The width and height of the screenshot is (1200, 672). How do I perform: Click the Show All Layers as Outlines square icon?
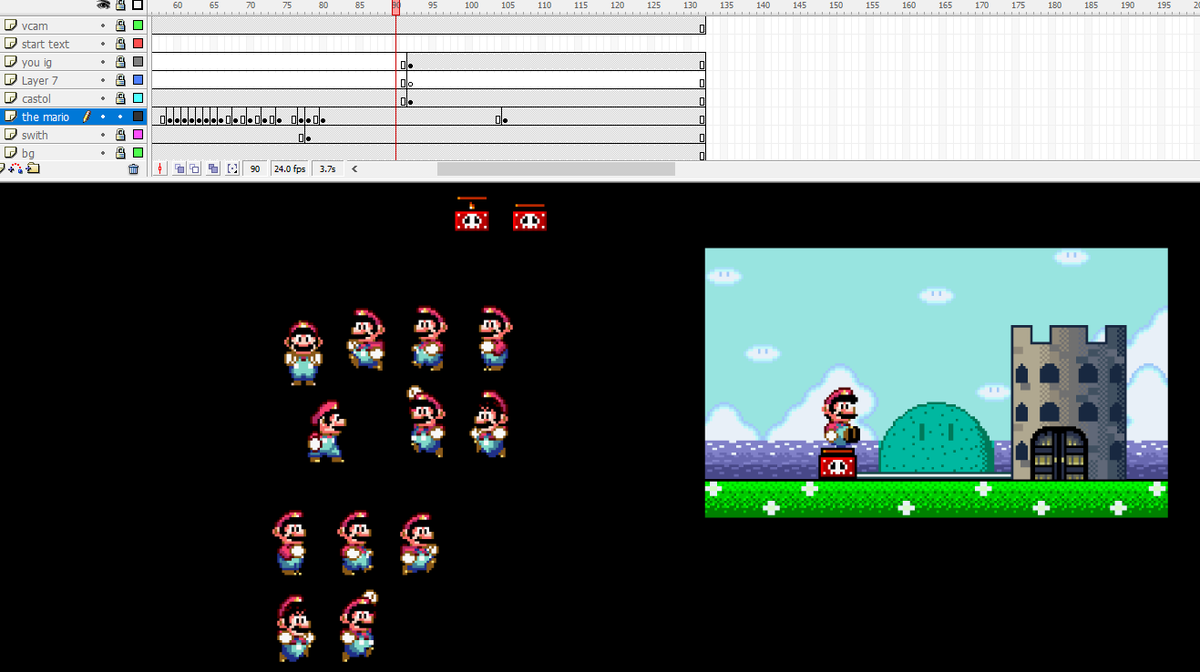(x=137, y=5)
